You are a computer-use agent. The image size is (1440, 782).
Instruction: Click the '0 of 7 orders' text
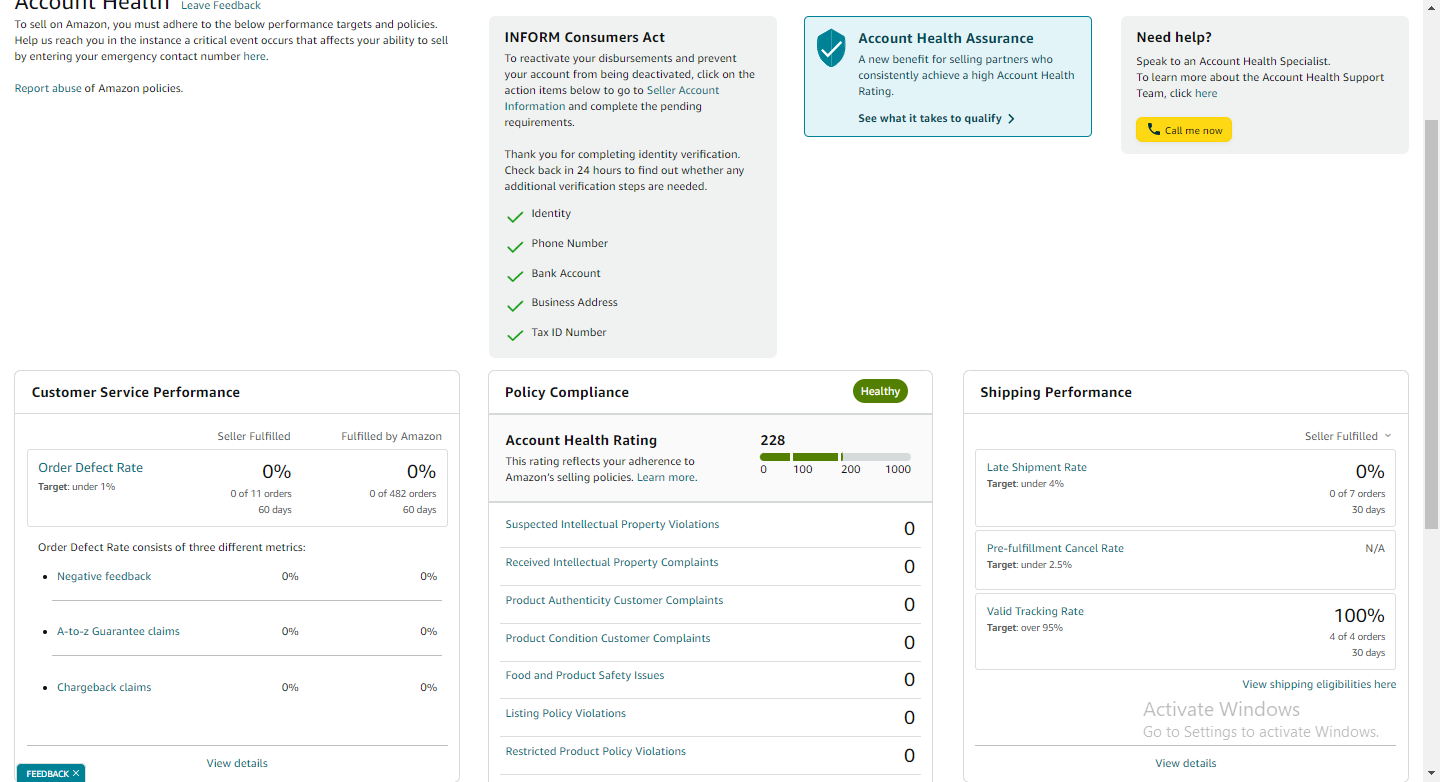tap(1357, 494)
